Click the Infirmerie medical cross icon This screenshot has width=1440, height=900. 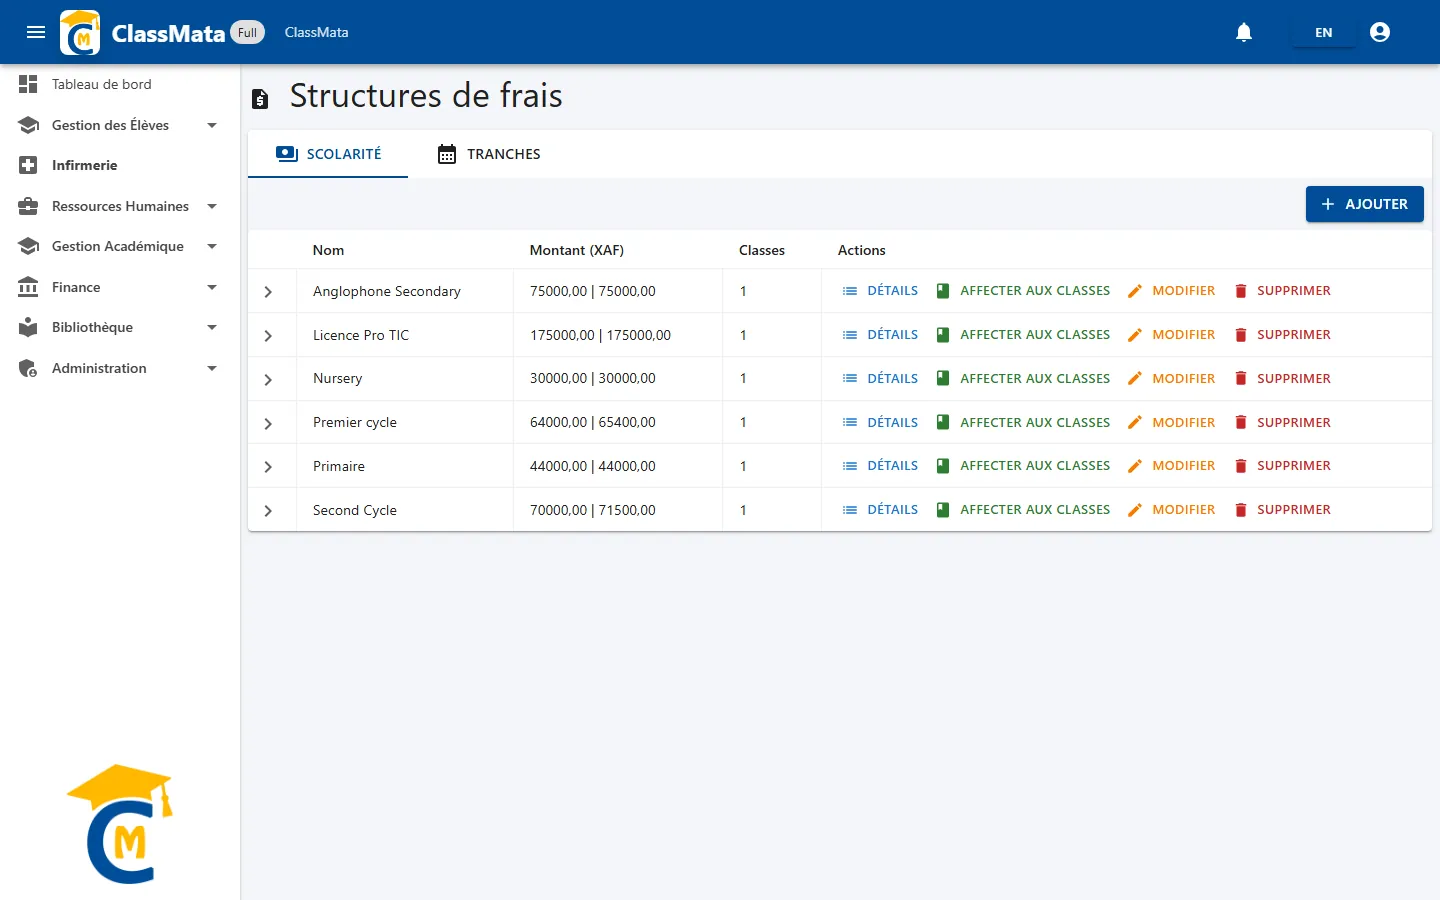[28, 165]
